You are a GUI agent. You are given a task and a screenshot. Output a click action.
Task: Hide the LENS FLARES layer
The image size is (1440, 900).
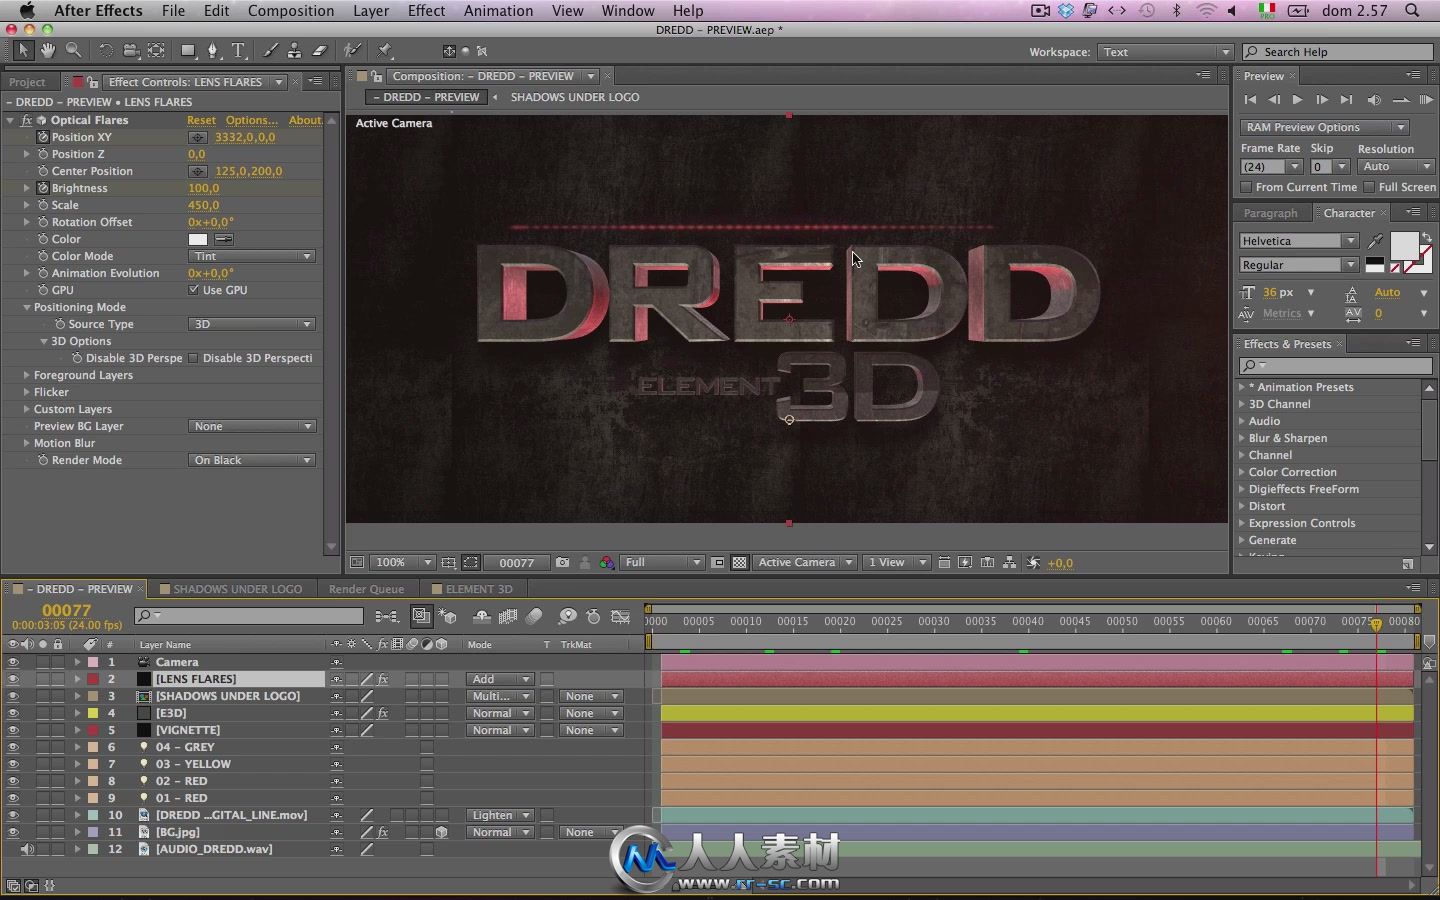click(x=13, y=679)
